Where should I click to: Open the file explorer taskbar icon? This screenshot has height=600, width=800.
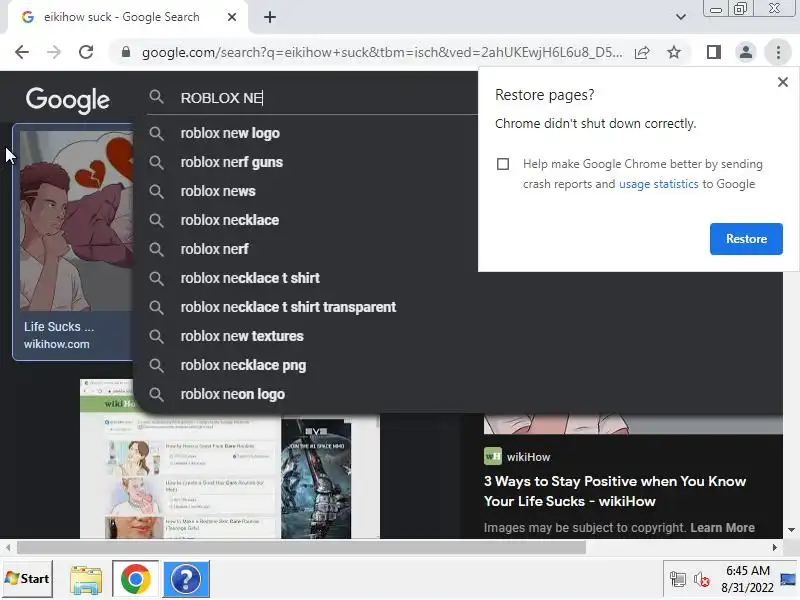86,580
